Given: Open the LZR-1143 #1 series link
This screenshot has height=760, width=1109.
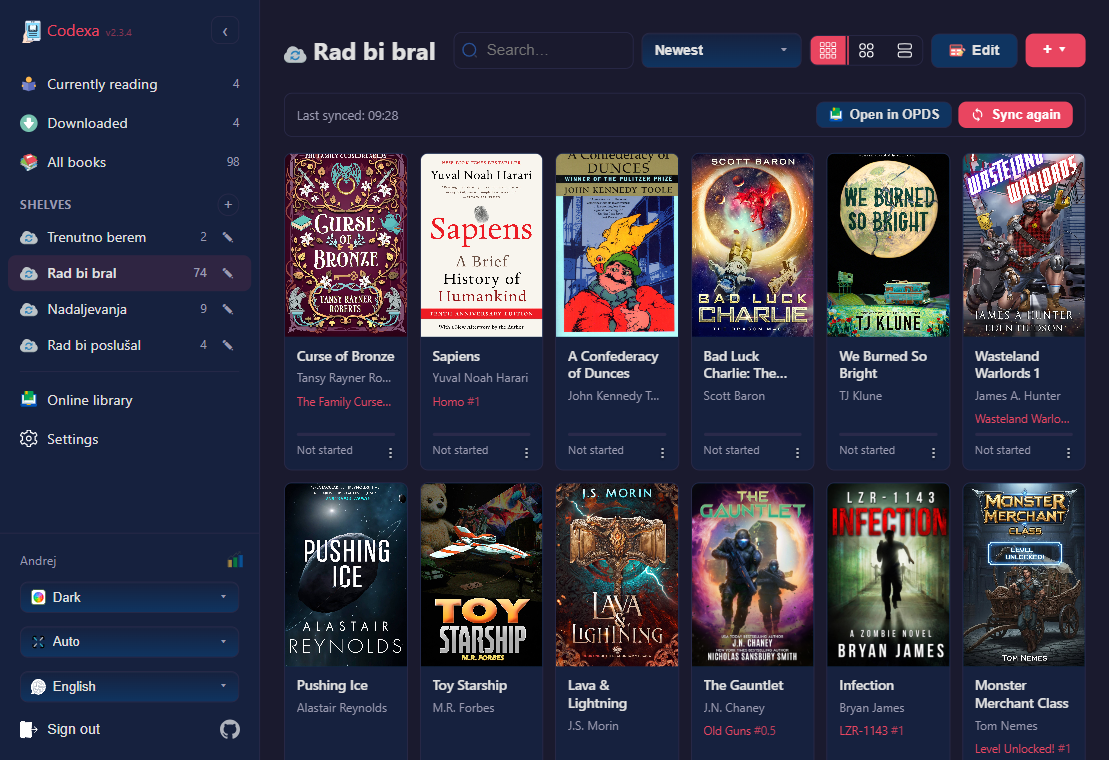Looking at the screenshot, I should click(871, 730).
